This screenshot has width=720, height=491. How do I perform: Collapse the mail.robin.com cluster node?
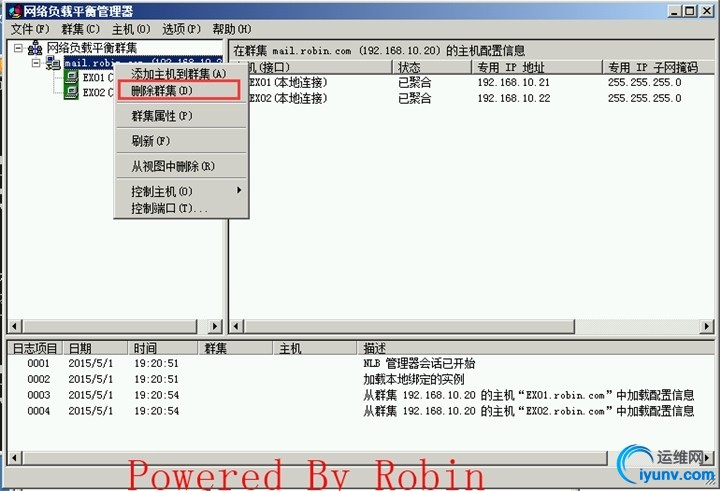(x=36, y=63)
